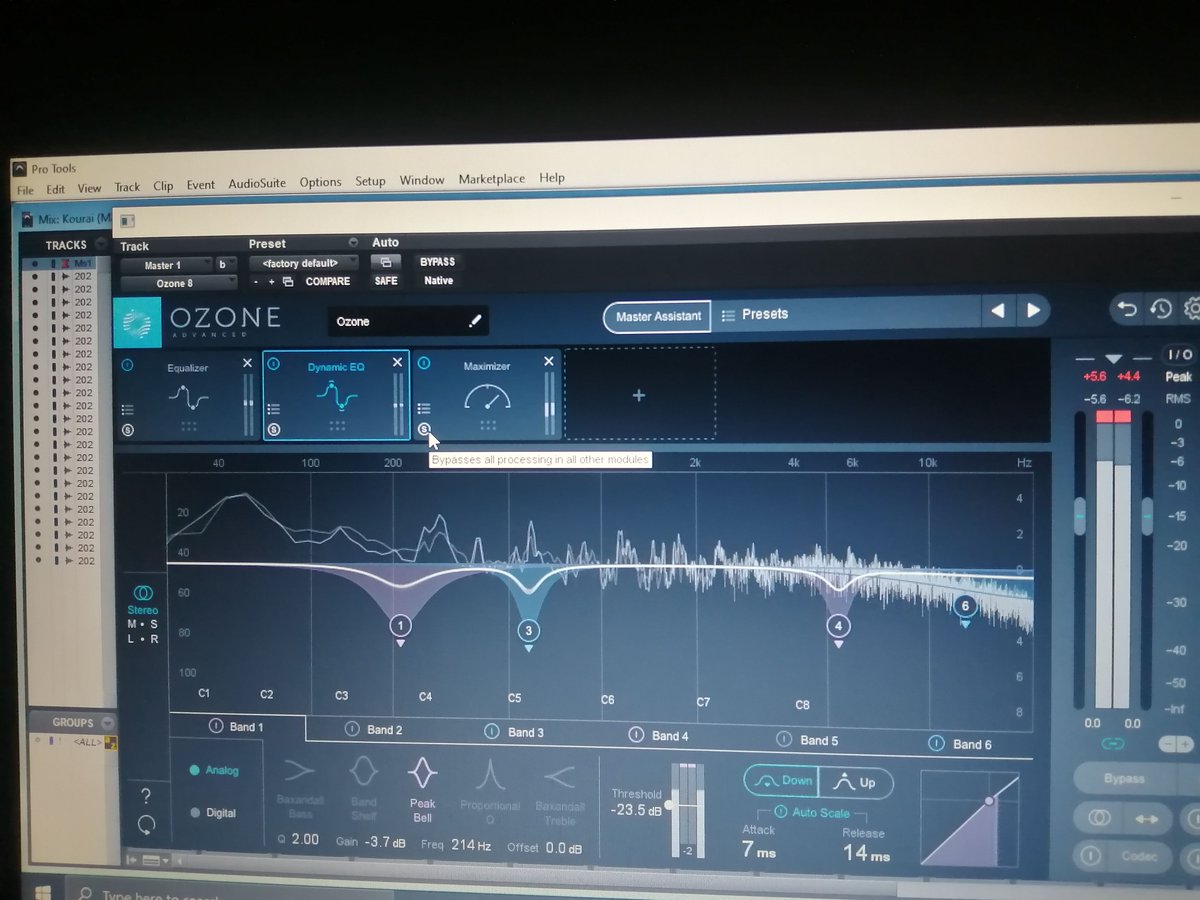This screenshot has height=900, width=1200.
Task: Edit preset name with pencil icon
Action: coord(475,321)
